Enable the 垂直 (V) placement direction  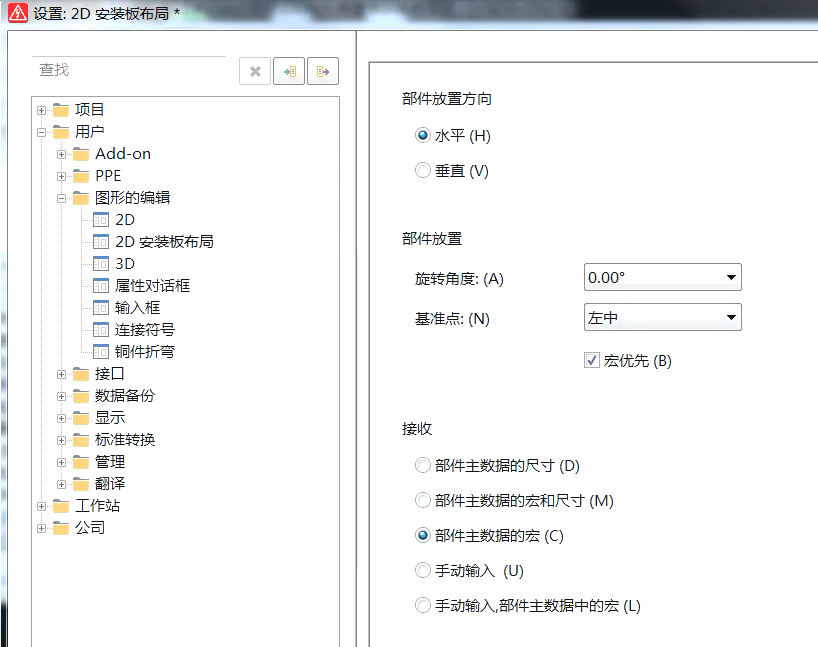(423, 170)
